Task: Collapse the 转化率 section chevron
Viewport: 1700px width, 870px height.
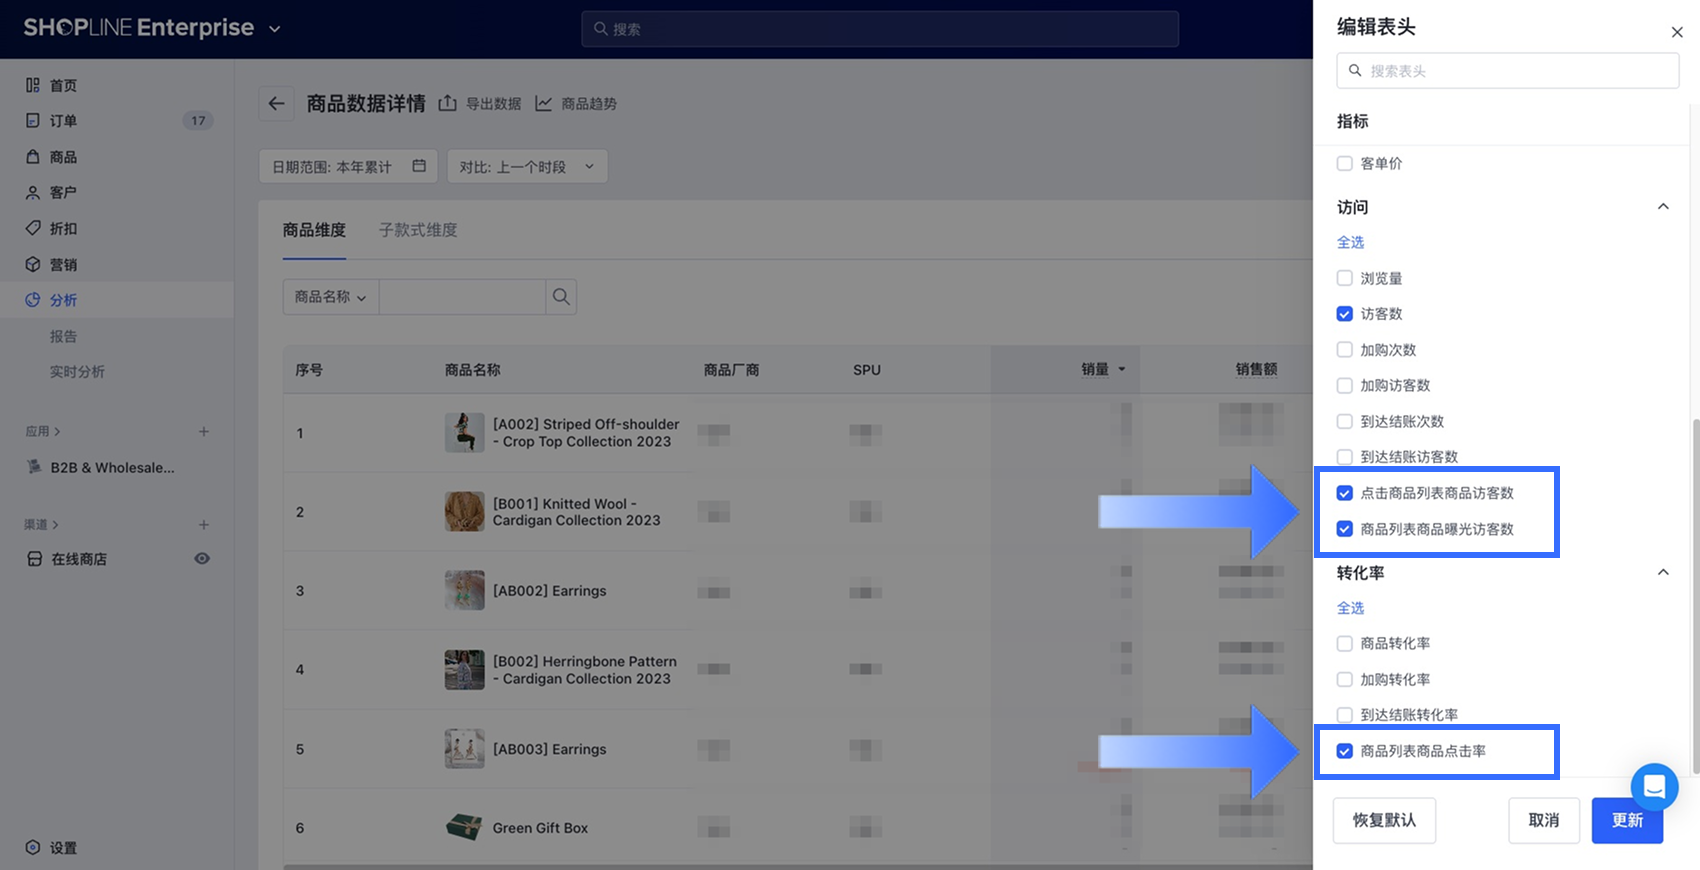Action: pos(1663,572)
